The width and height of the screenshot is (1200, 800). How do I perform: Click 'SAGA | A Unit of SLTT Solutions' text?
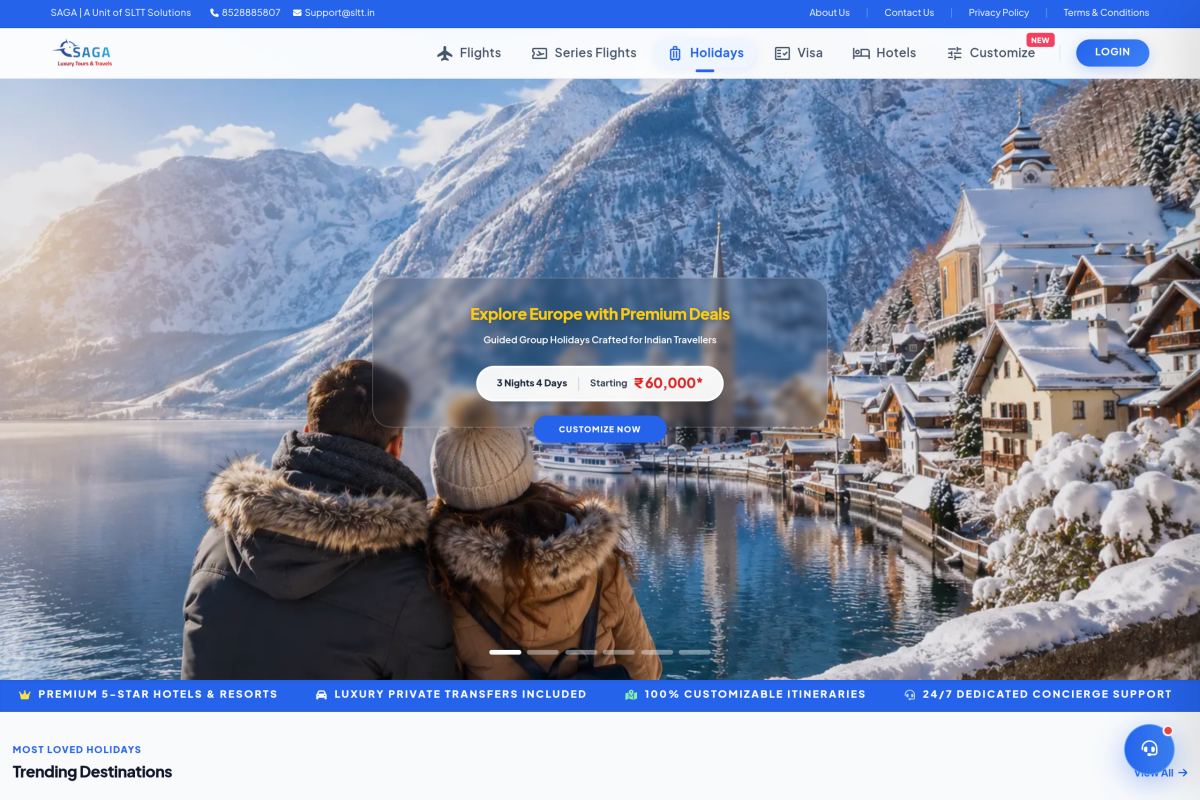121,13
